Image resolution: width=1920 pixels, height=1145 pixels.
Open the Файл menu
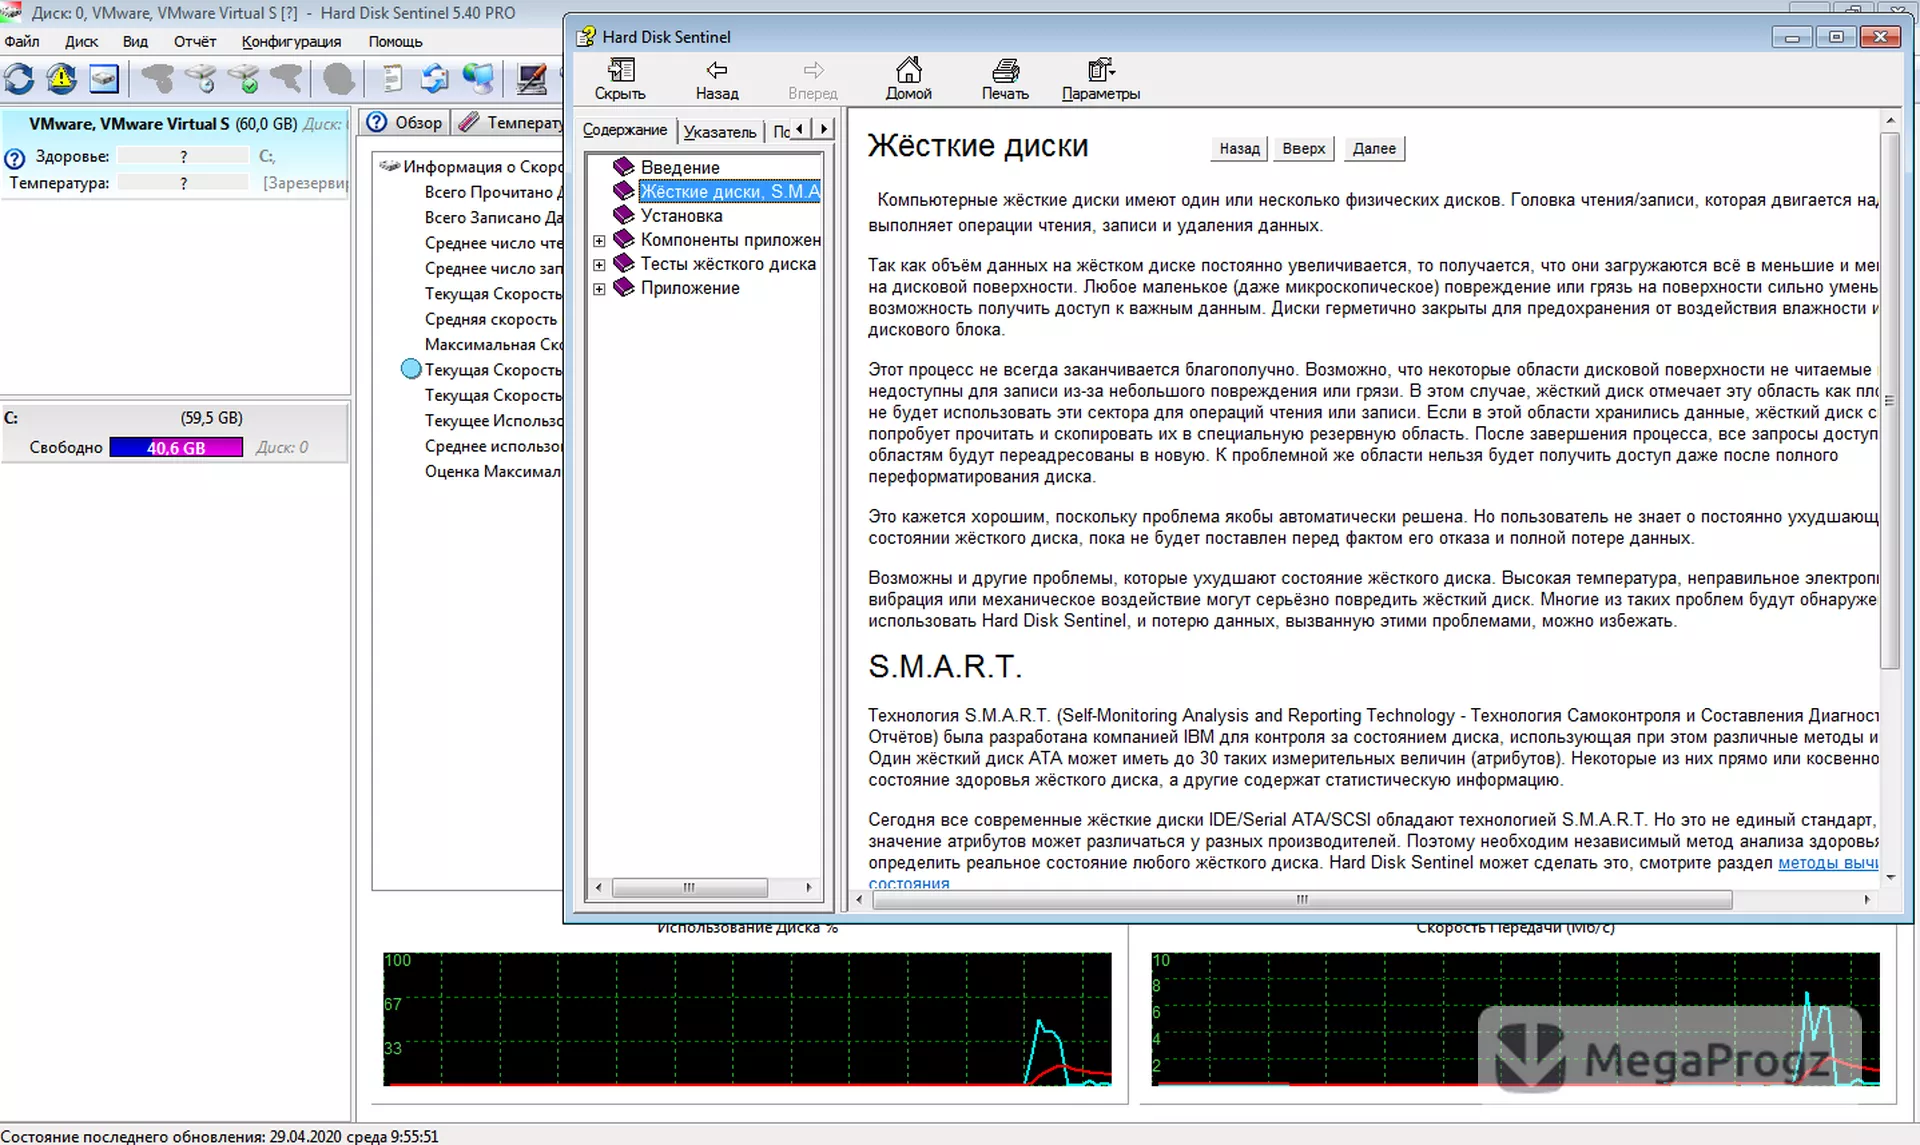coord(22,41)
